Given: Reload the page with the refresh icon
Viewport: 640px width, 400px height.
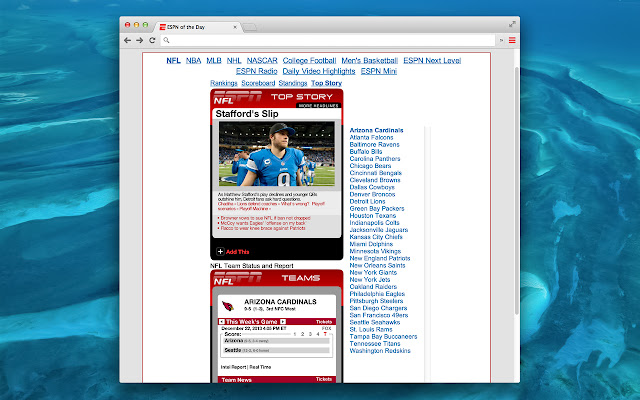Looking at the screenshot, I should click(152, 40).
